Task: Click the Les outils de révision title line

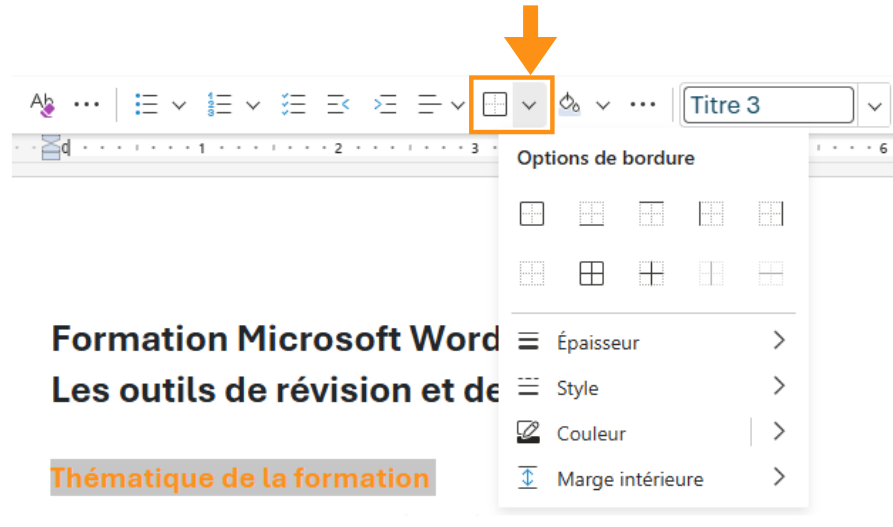Action: [x=275, y=390]
